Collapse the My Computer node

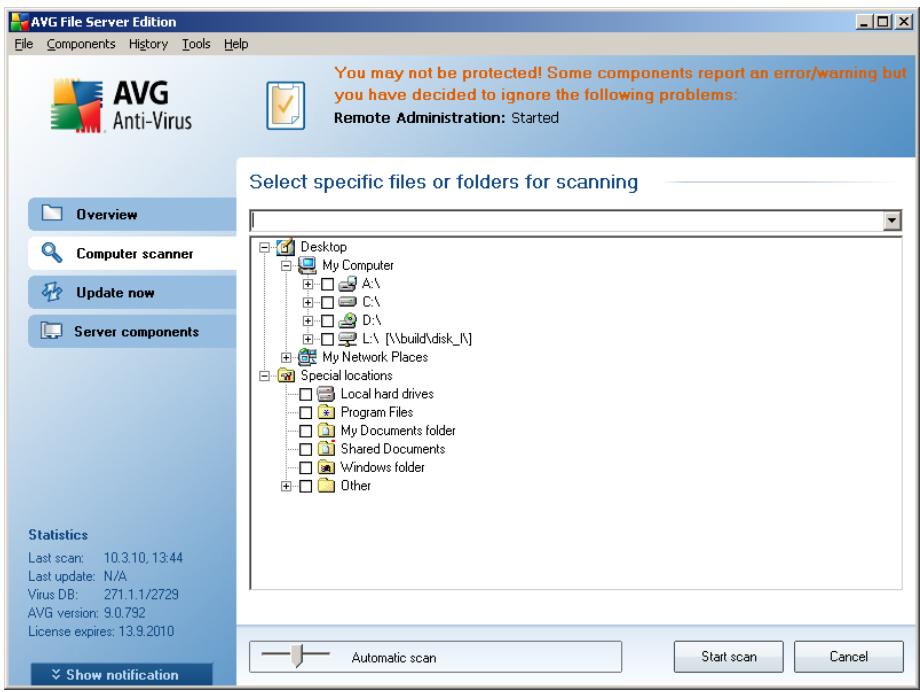tap(286, 266)
